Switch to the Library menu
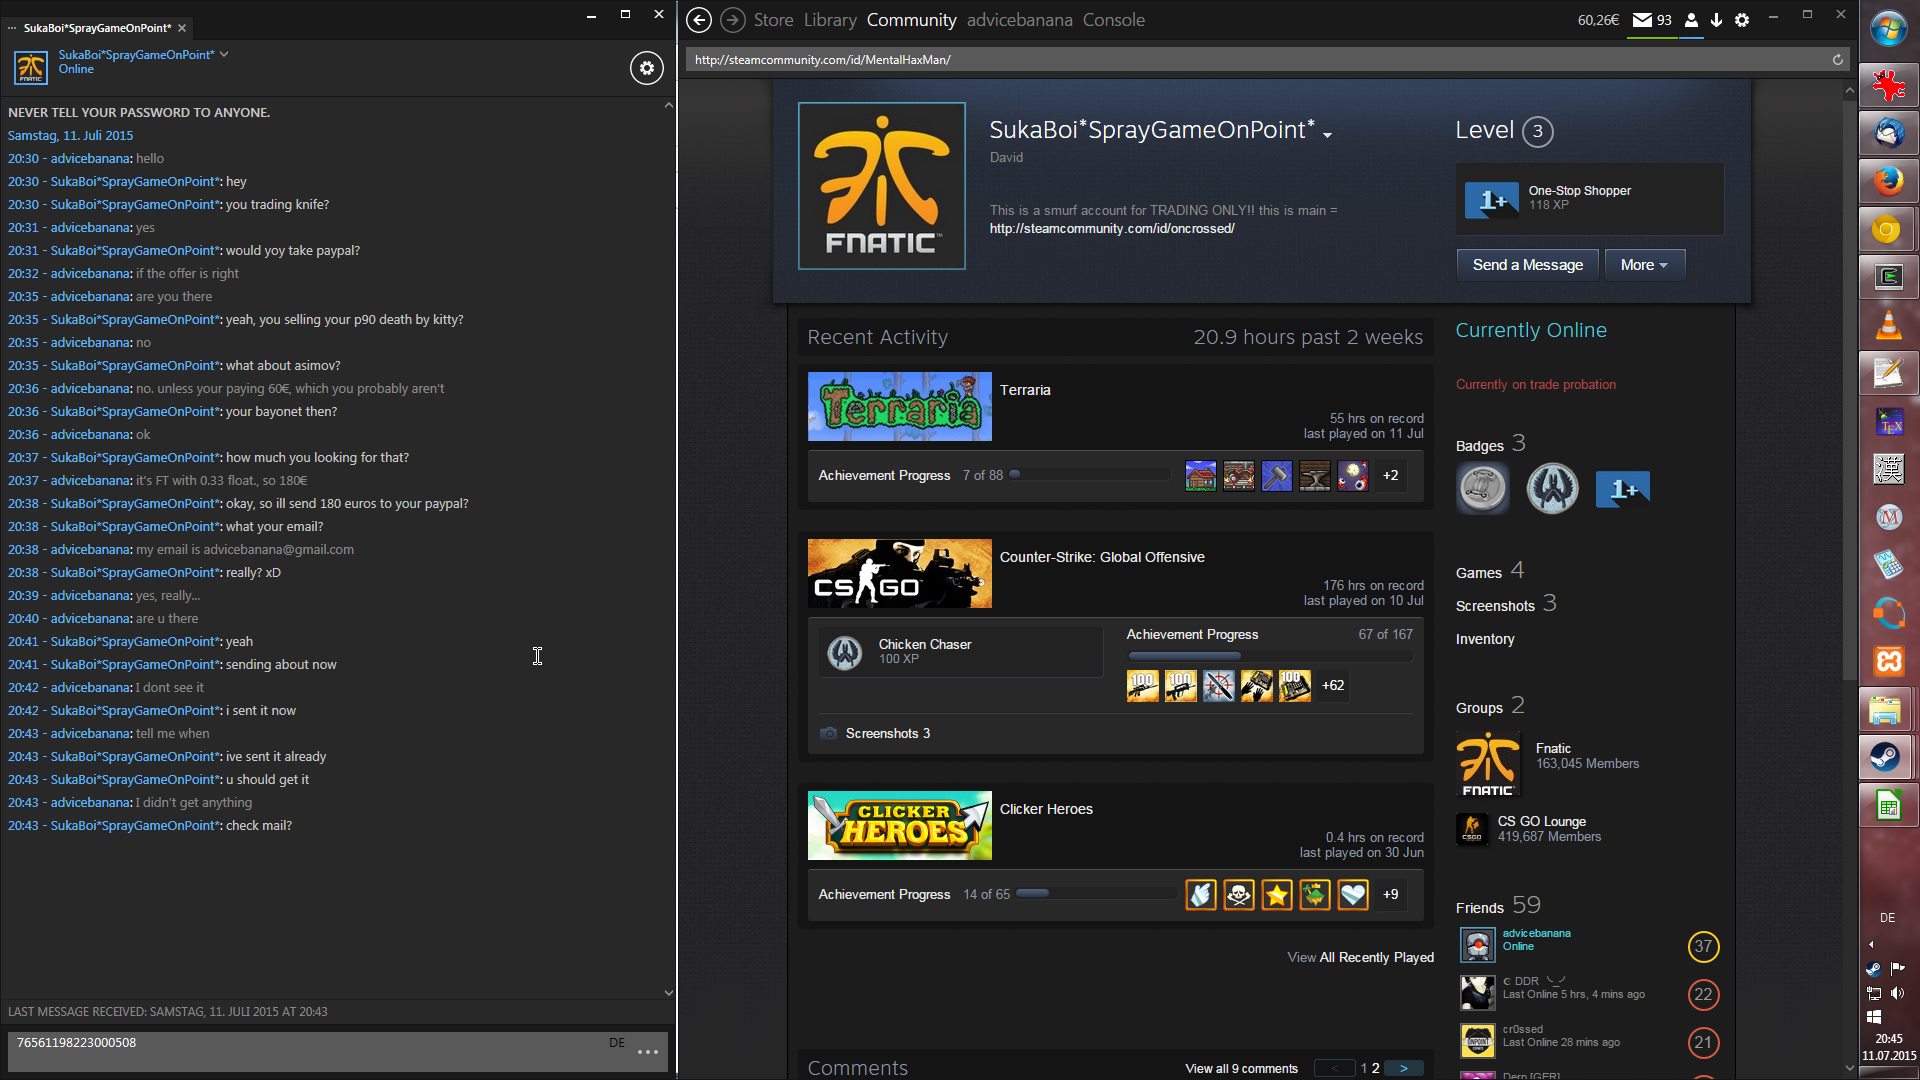Image resolution: width=1920 pixels, height=1080 pixels. [830, 20]
